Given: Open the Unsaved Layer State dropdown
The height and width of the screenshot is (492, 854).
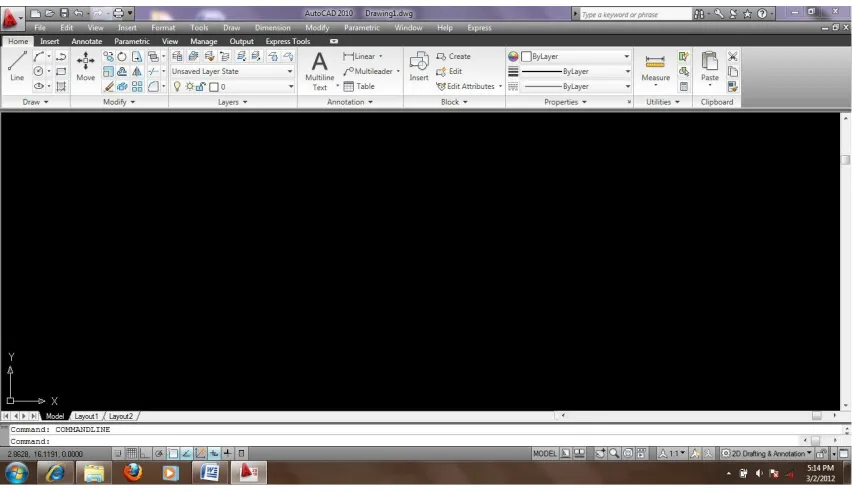Looking at the screenshot, I should pos(232,71).
